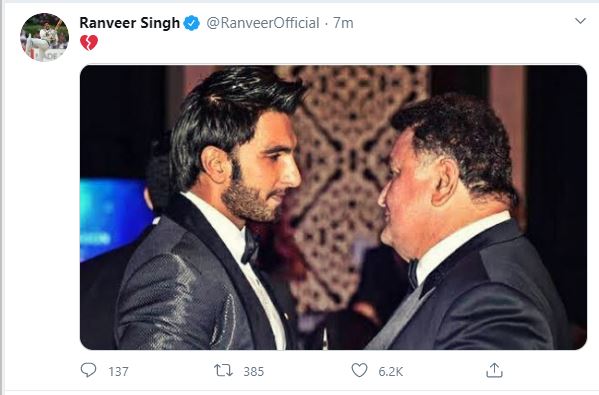Expand the tweet options chevron arrow
This screenshot has height=395, width=599.
pyautogui.click(x=580, y=21)
